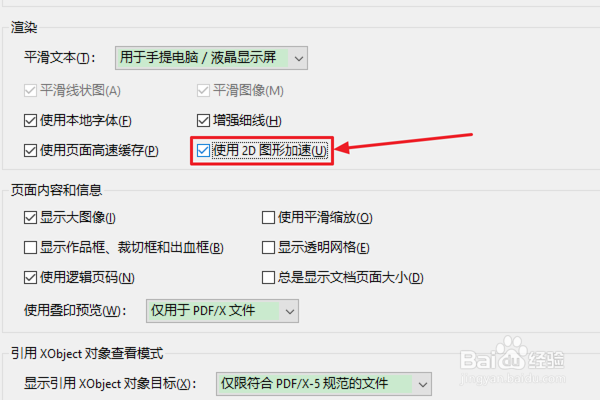Open the 平滑文本 dropdown list
Screen dimensions: 600x400
click(x=211, y=58)
